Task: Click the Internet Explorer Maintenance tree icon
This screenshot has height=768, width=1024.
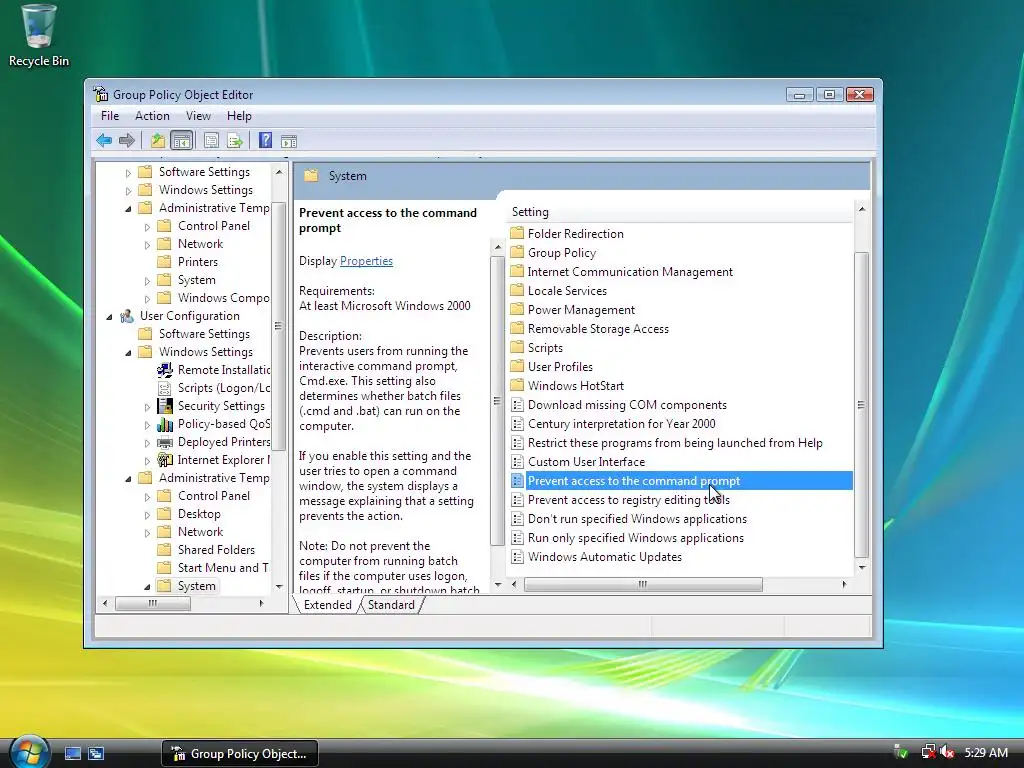Action: (x=165, y=460)
